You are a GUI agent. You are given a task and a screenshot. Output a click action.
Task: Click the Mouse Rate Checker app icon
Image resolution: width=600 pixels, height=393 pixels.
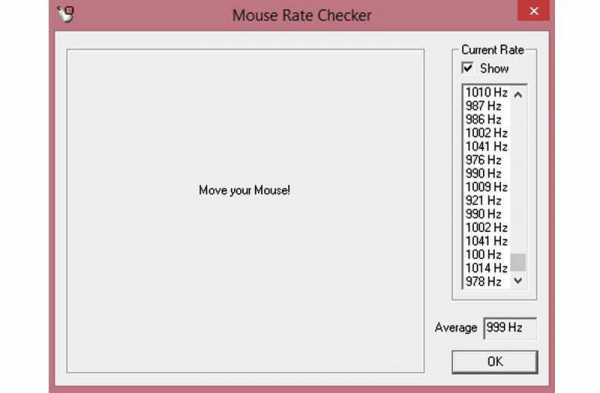click(x=65, y=14)
